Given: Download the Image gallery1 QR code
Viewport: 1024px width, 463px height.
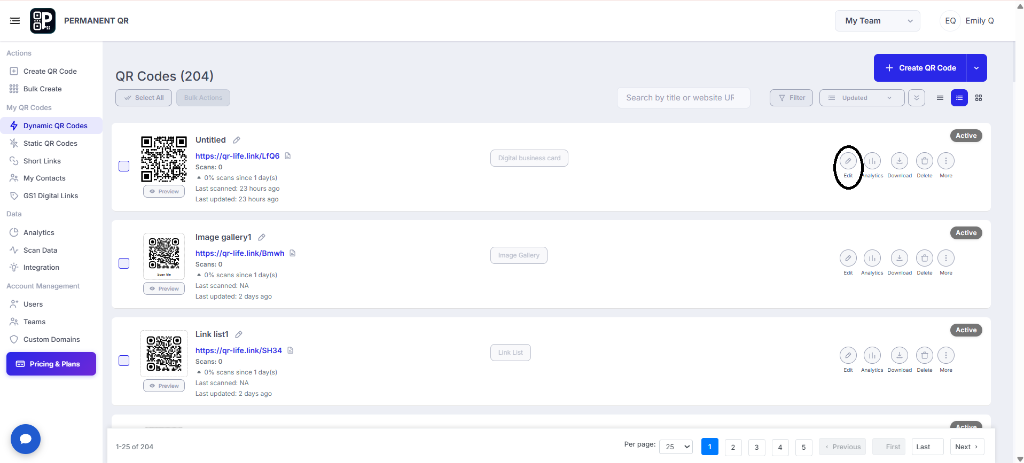Looking at the screenshot, I should coord(899,258).
